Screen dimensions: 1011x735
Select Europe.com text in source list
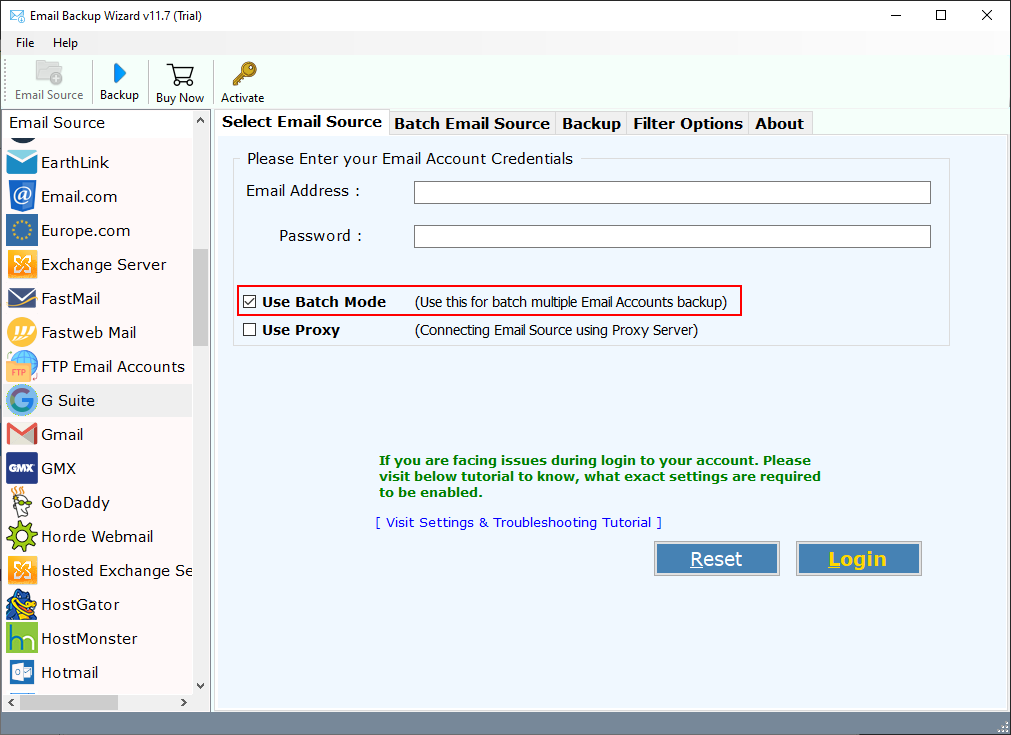86,231
